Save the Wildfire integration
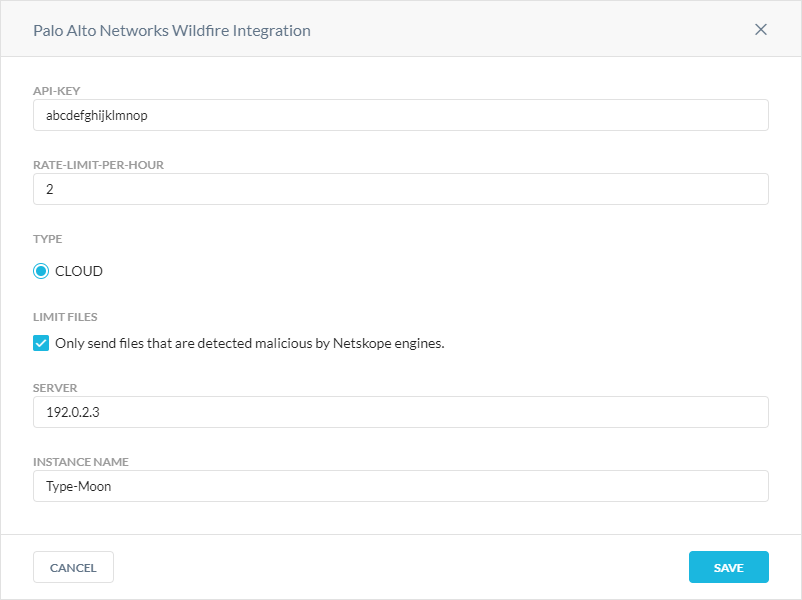This screenshot has width=802, height=600. coord(728,567)
